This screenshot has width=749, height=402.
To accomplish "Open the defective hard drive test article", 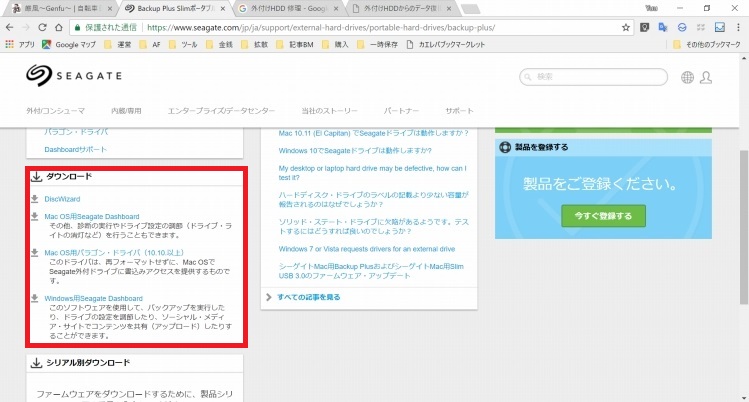I will pyautogui.click(x=373, y=173).
